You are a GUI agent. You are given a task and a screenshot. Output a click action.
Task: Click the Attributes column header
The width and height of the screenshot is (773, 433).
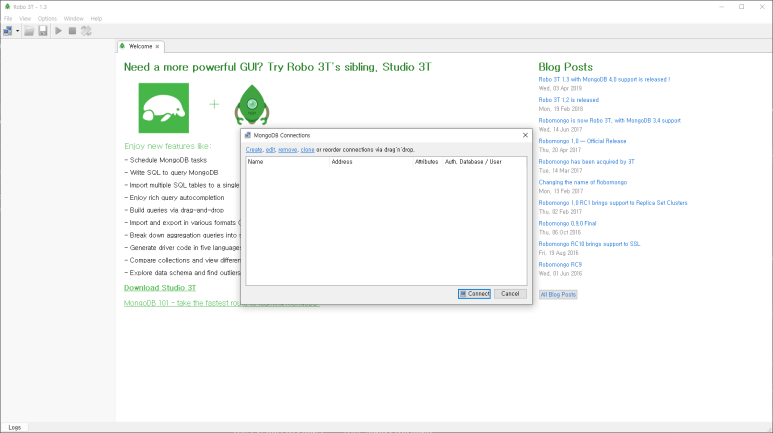coord(427,162)
